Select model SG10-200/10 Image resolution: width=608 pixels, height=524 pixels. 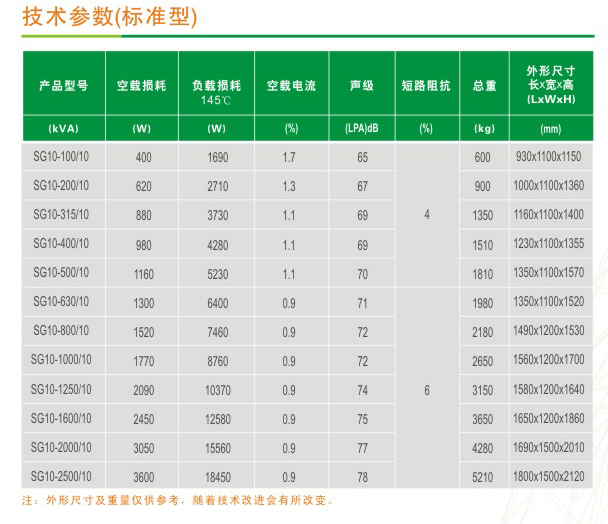pos(61,185)
